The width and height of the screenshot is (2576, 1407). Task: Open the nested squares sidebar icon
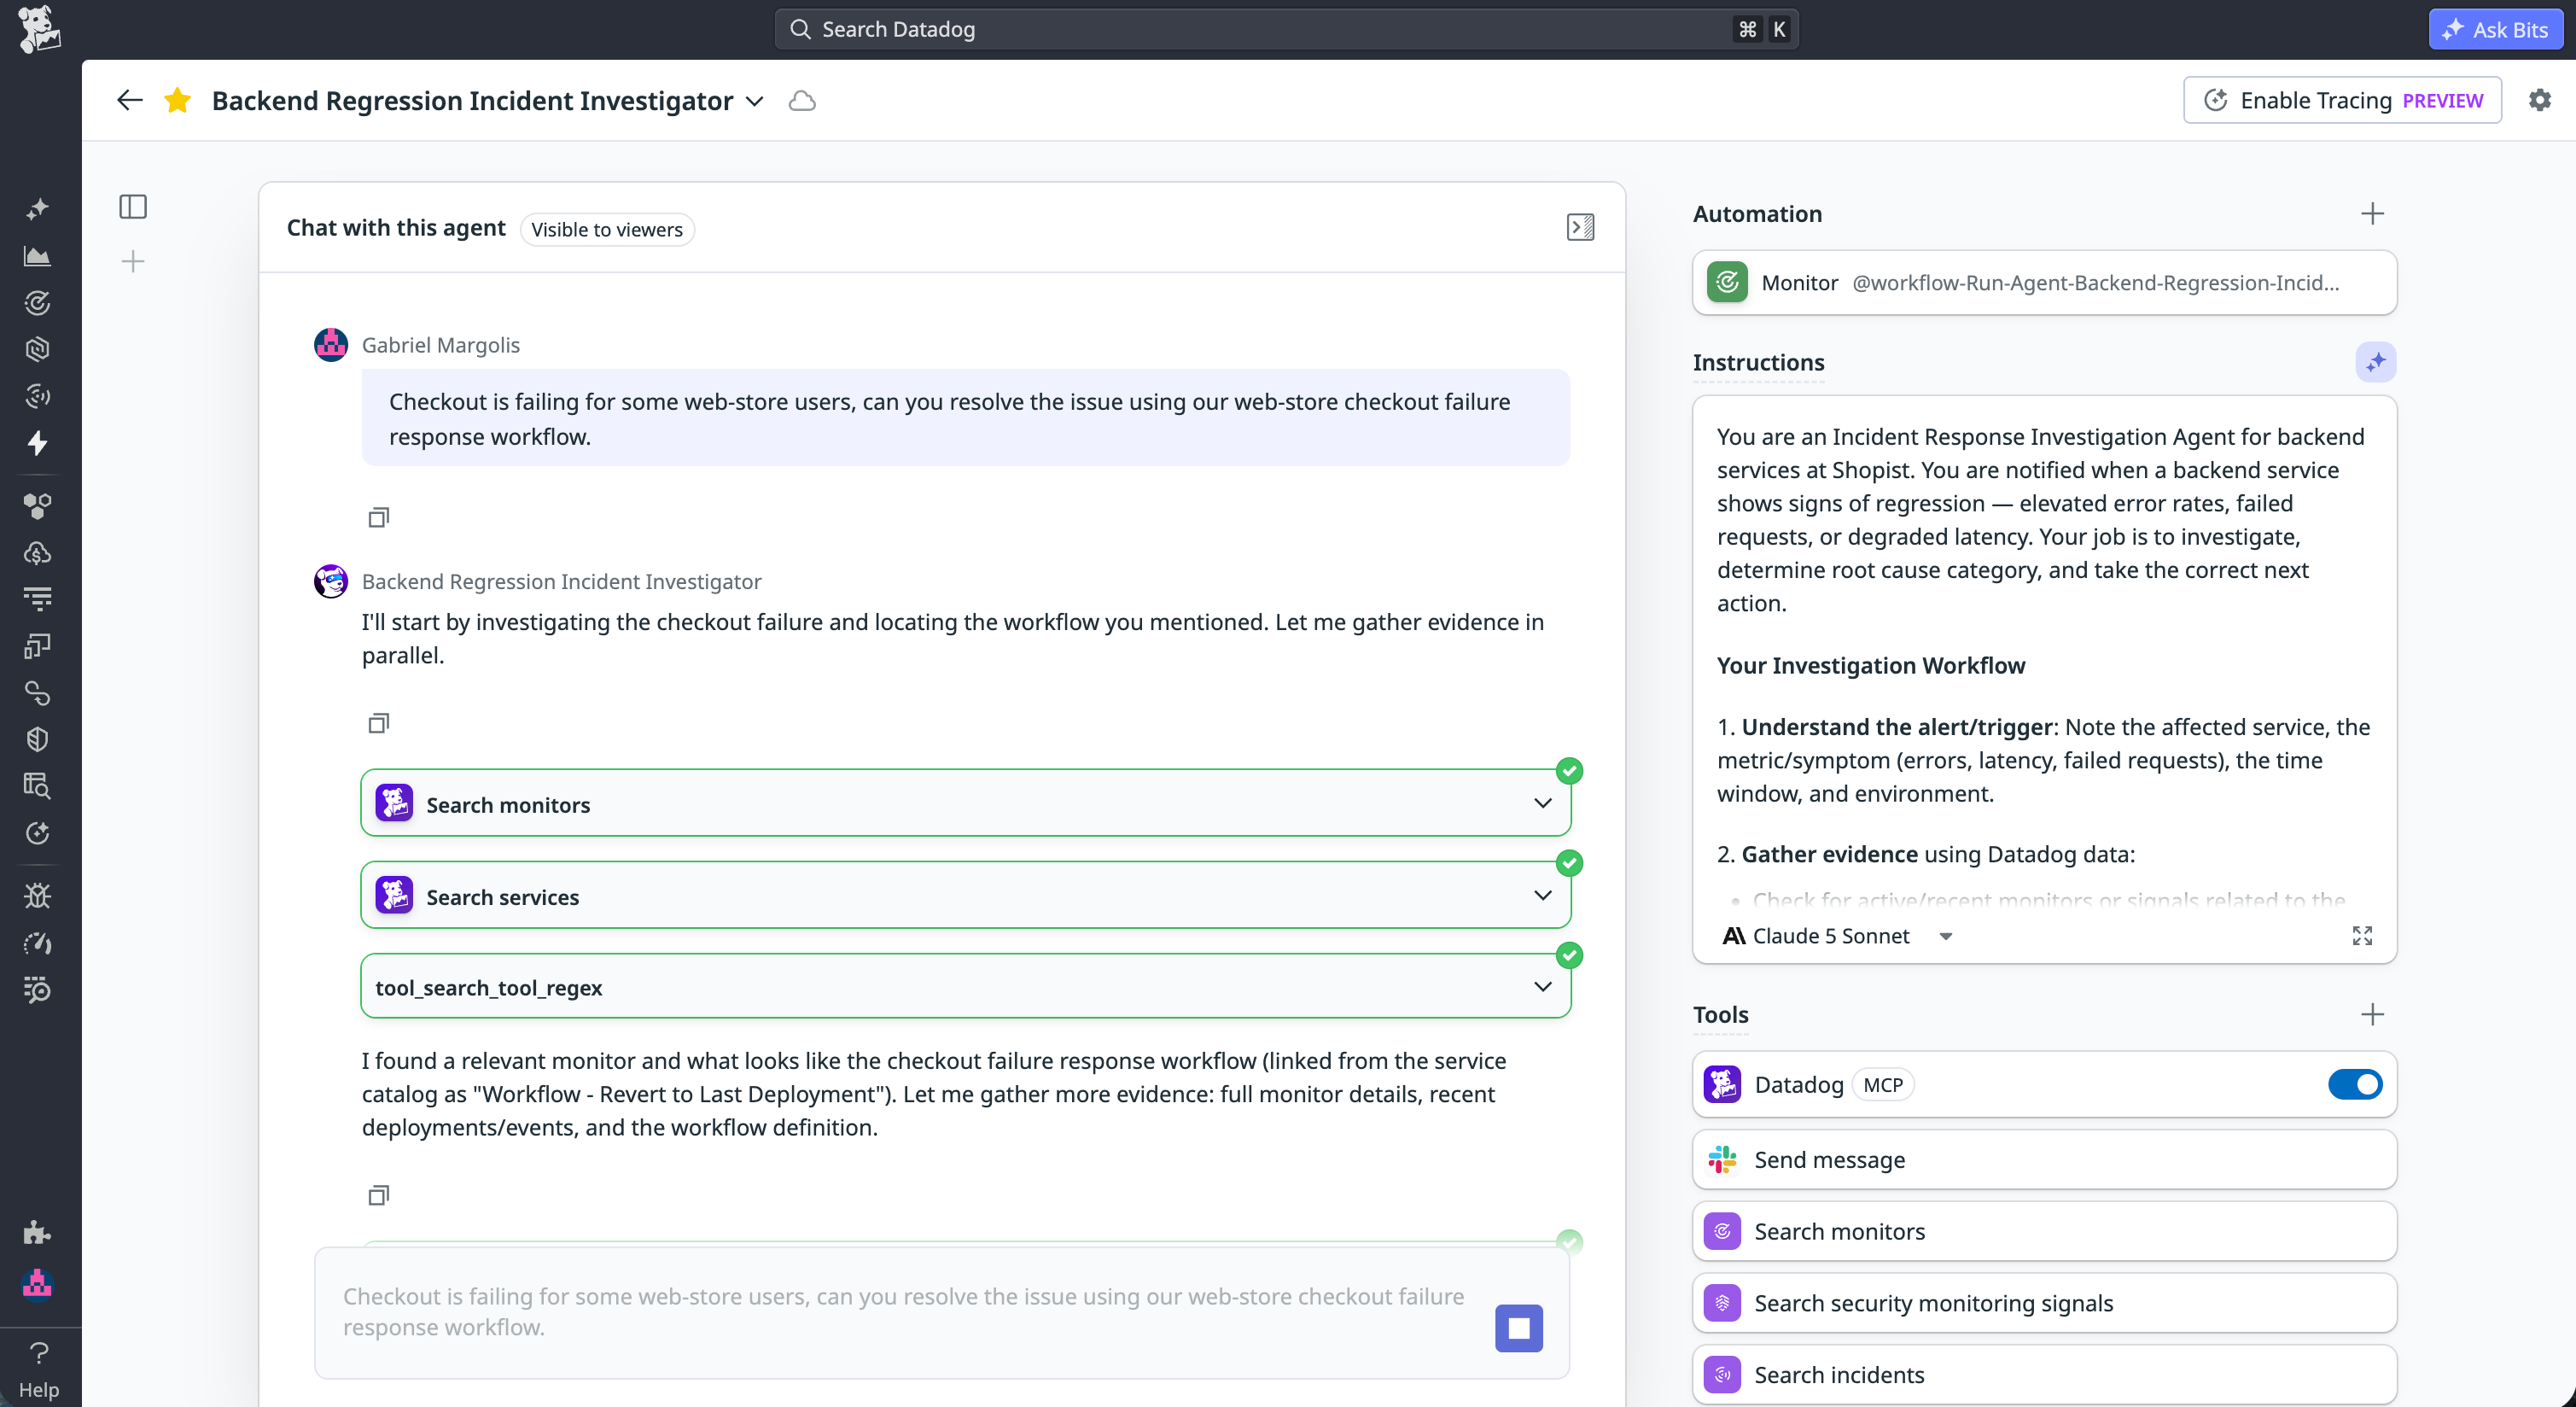(x=38, y=646)
